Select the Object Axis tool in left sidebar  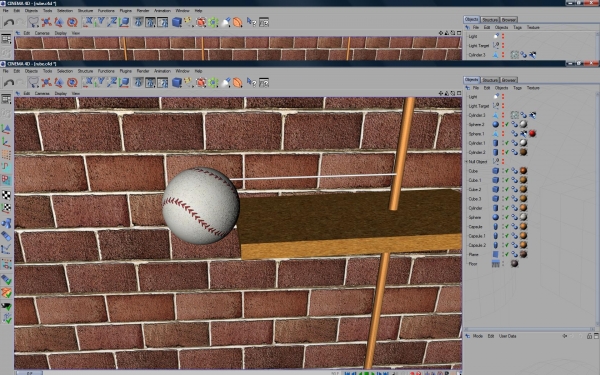tap(6, 142)
